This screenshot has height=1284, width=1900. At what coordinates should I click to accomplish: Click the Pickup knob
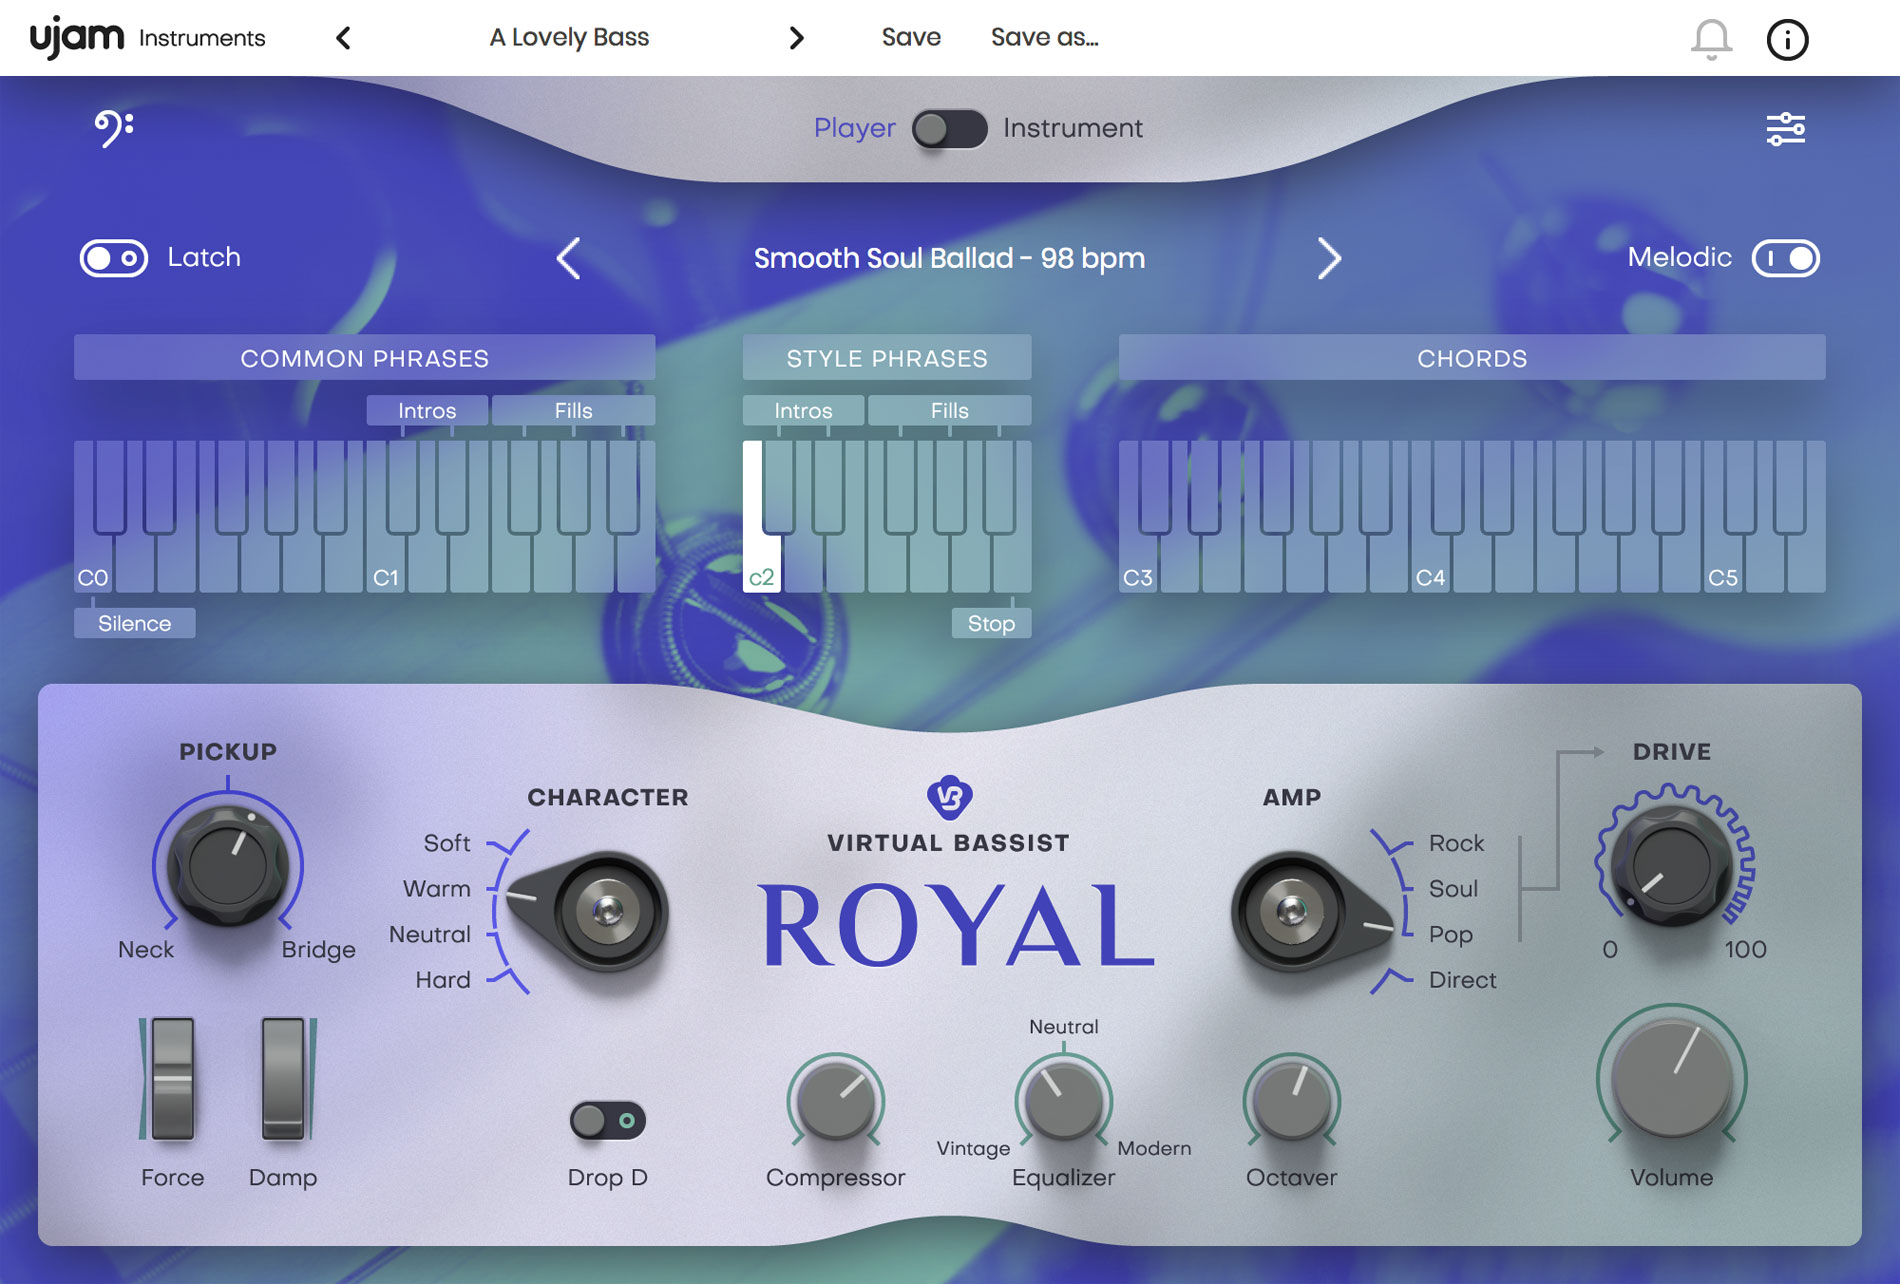coord(228,865)
